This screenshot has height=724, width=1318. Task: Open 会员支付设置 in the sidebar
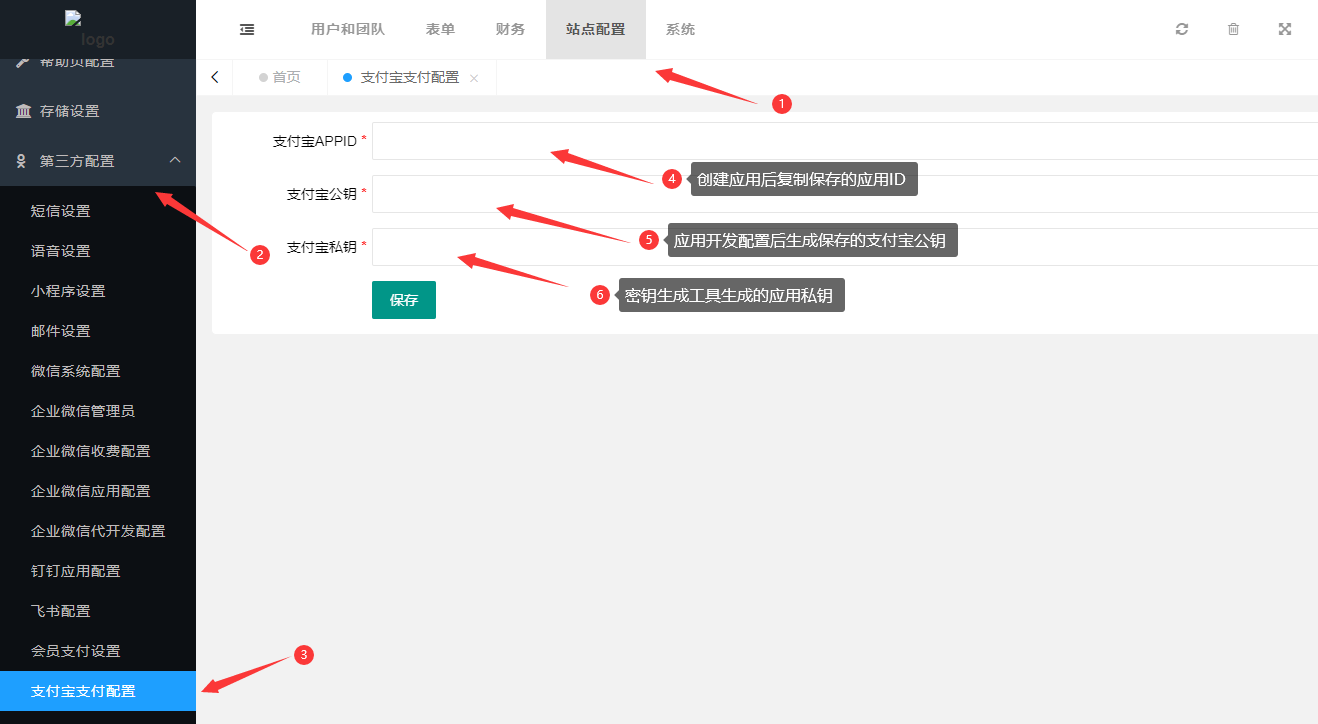[75, 651]
